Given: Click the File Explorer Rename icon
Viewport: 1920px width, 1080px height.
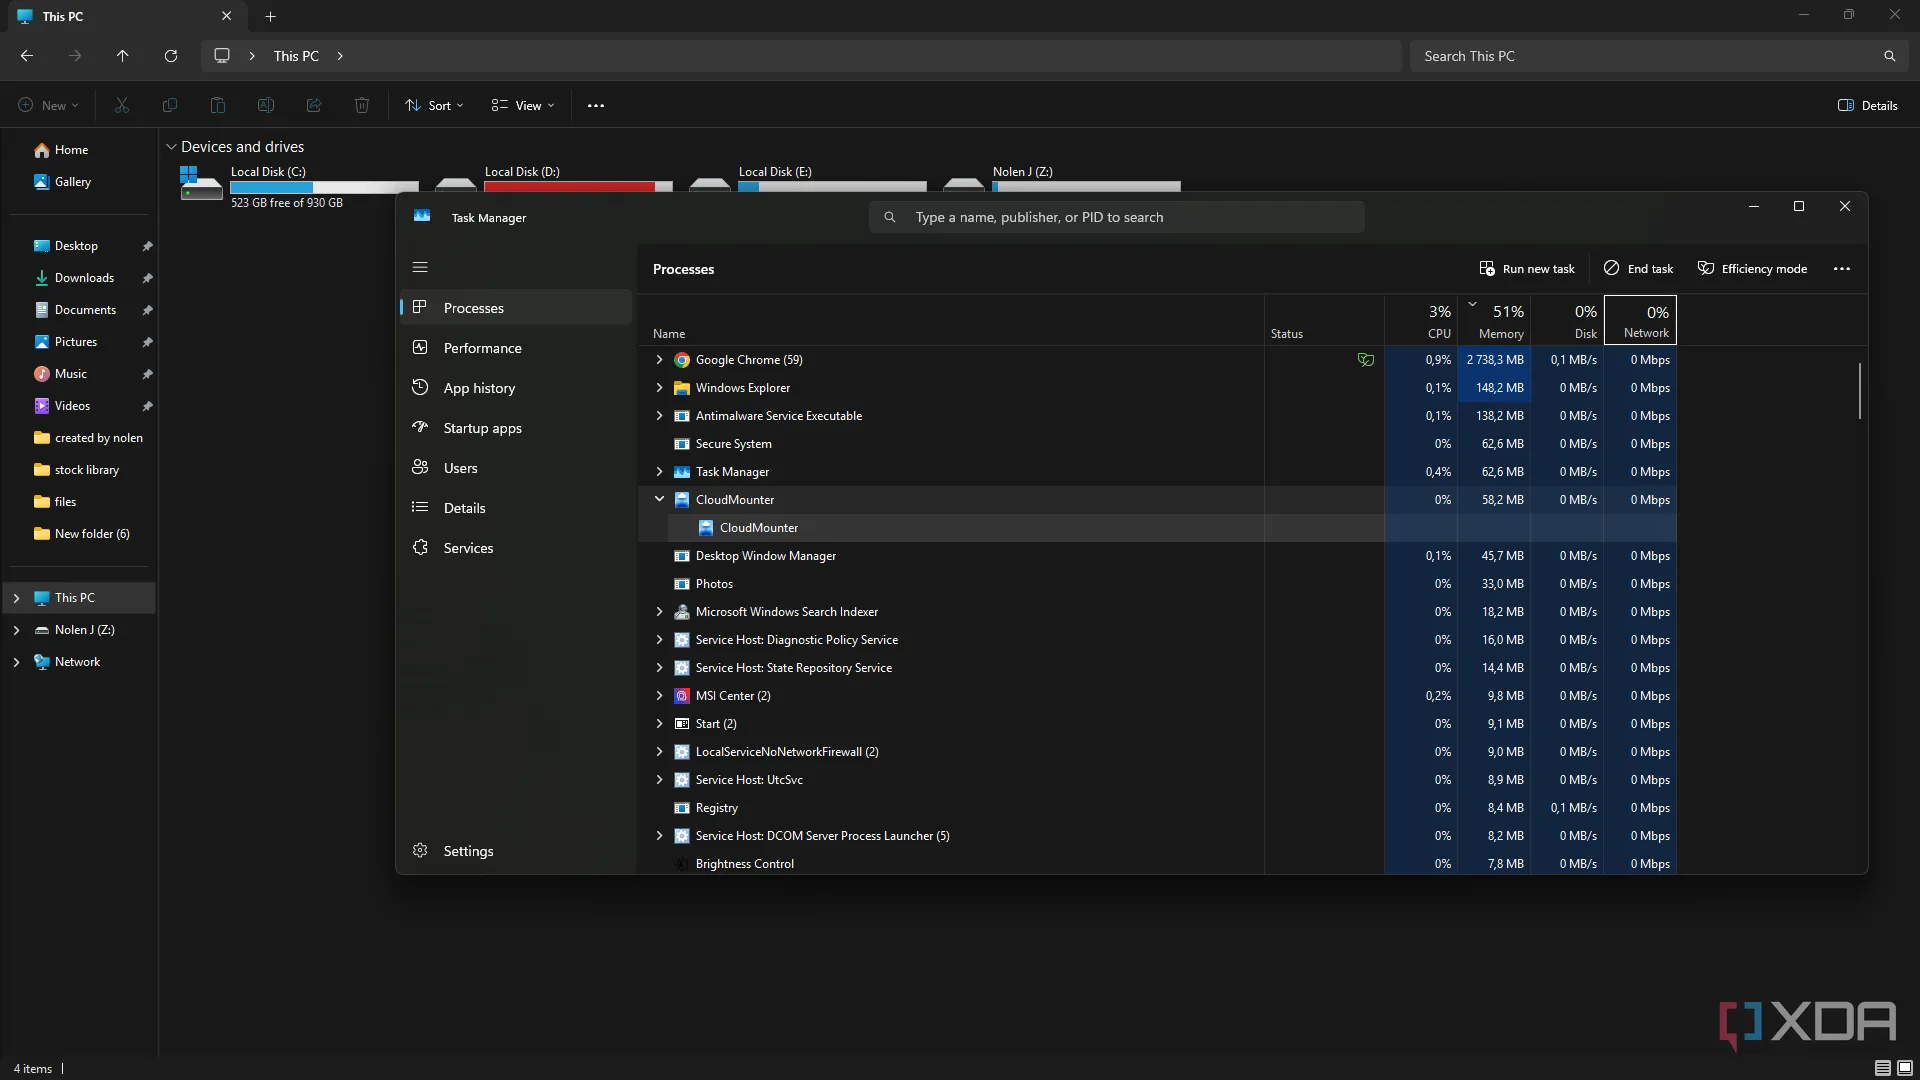Looking at the screenshot, I should pos(266,105).
